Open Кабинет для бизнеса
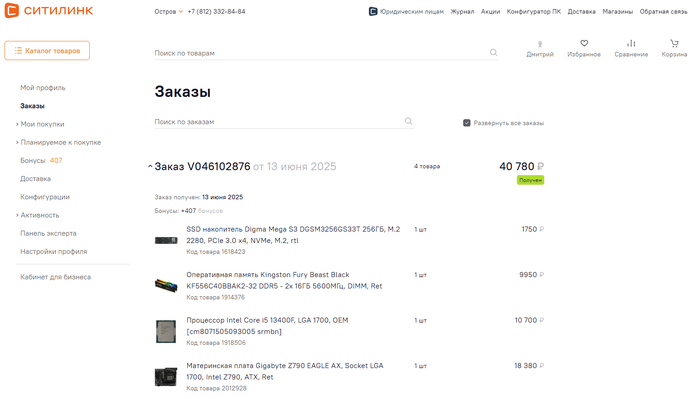 coord(55,277)
